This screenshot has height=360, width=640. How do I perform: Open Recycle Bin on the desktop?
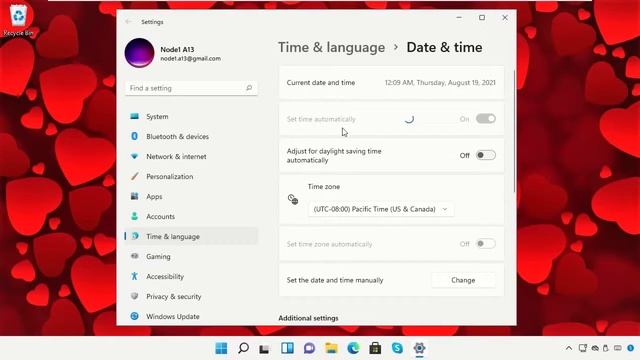coord(18,20)
